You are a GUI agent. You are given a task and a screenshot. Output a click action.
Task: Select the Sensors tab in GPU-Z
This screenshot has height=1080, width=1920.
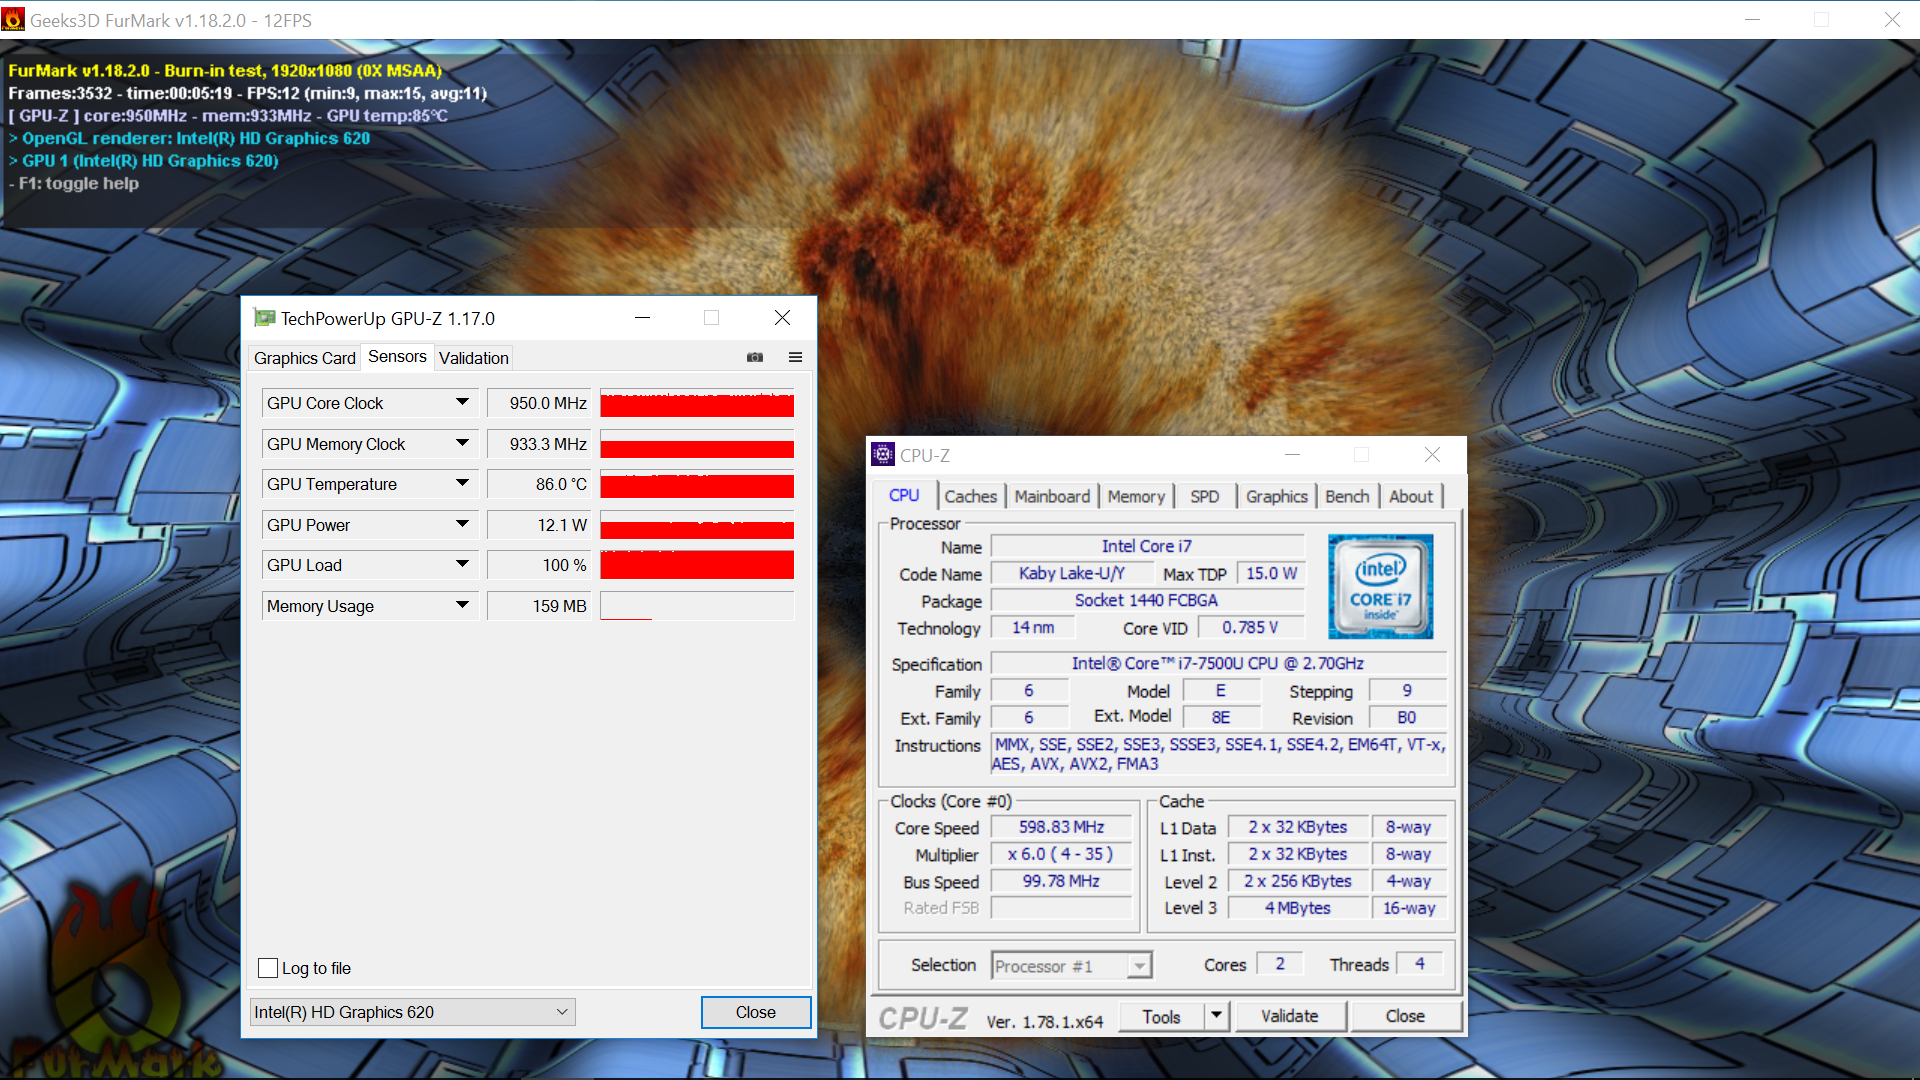tap(397, 357)
